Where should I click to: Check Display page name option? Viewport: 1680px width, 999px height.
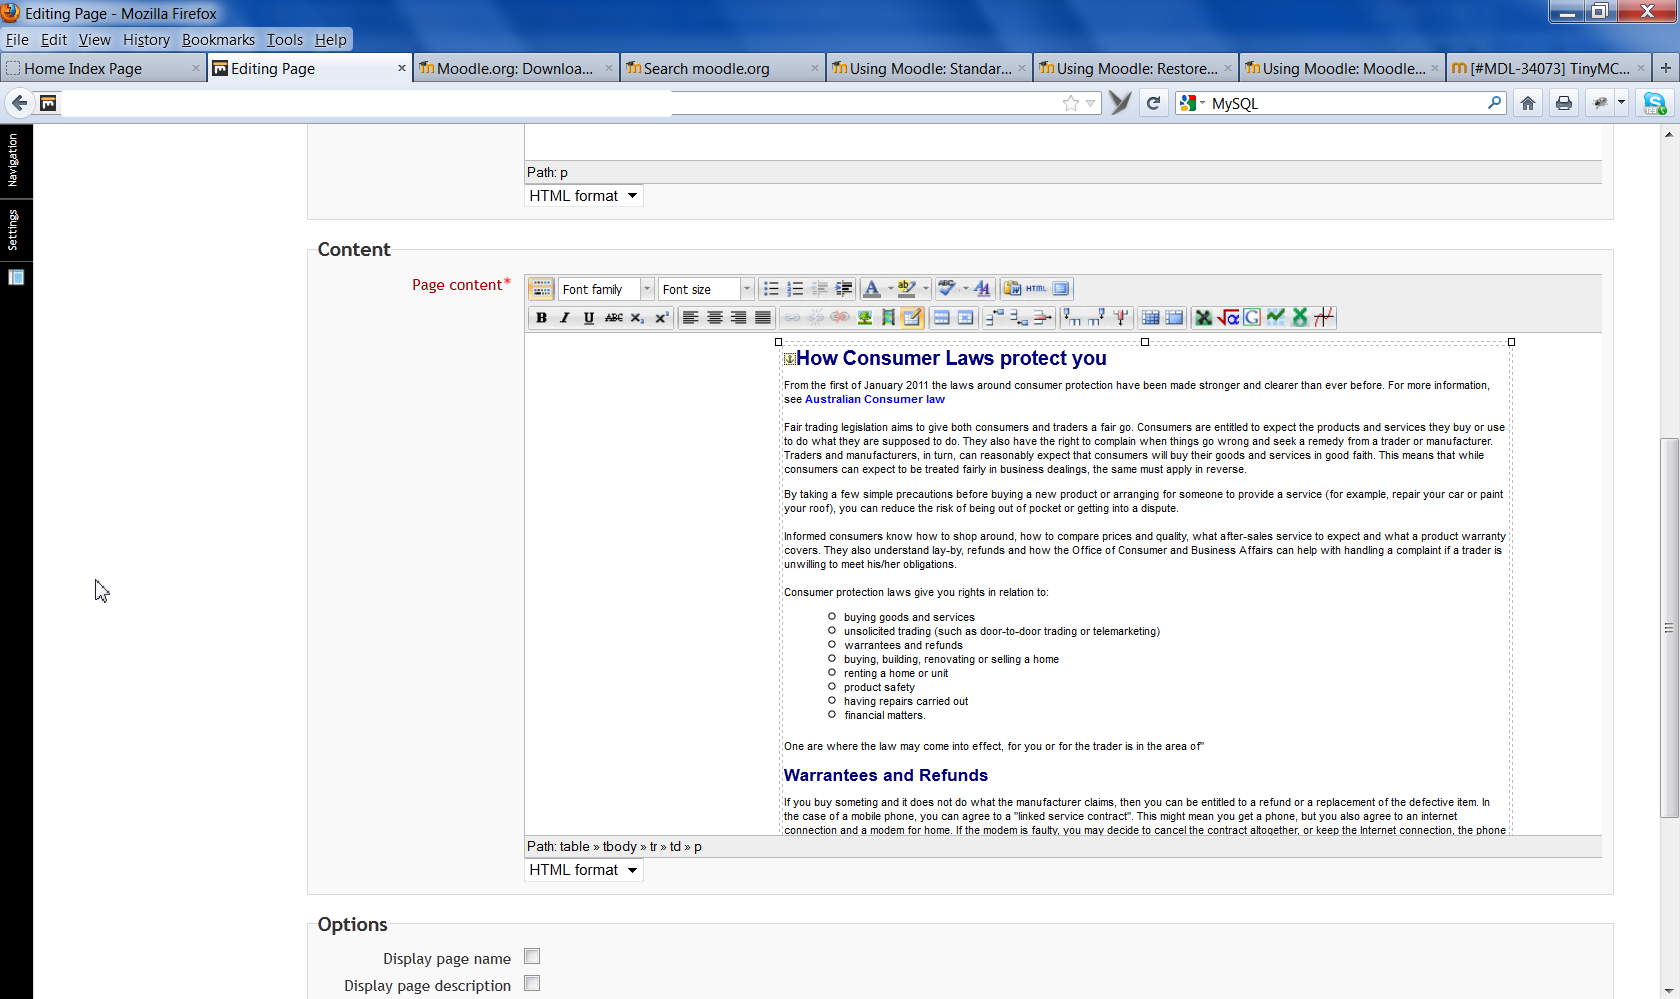532,957
